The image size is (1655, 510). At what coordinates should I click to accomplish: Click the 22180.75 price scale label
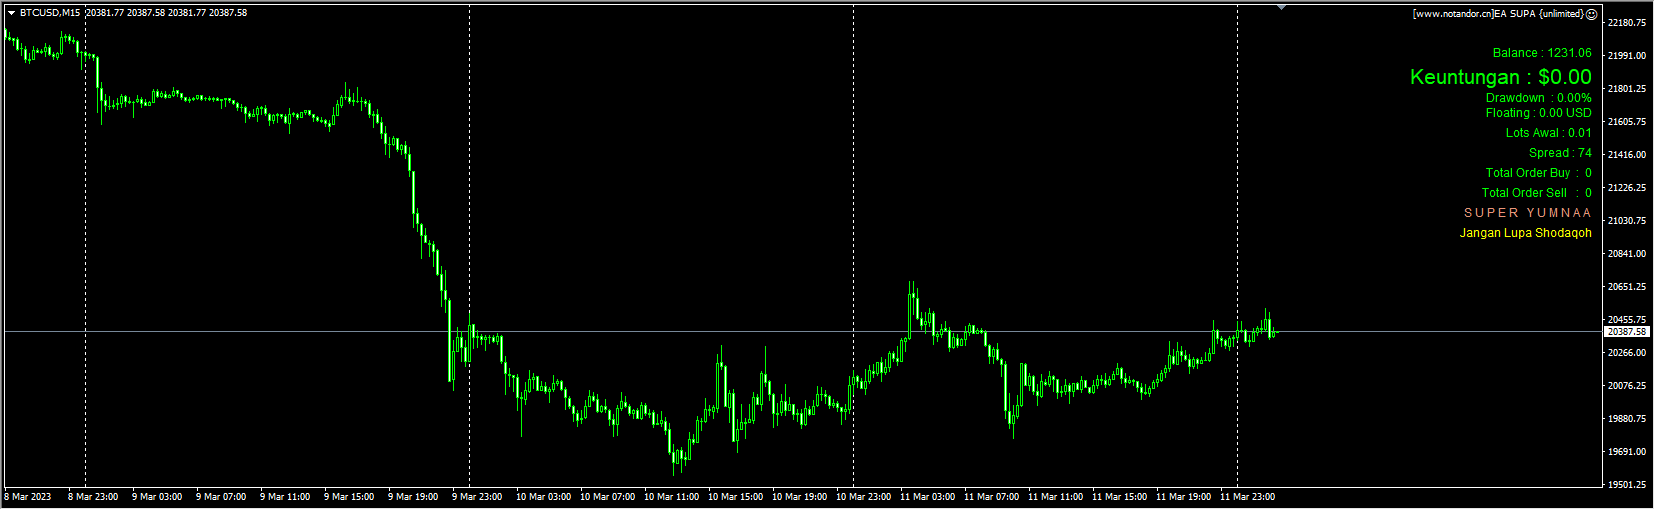coord(1627,23)
